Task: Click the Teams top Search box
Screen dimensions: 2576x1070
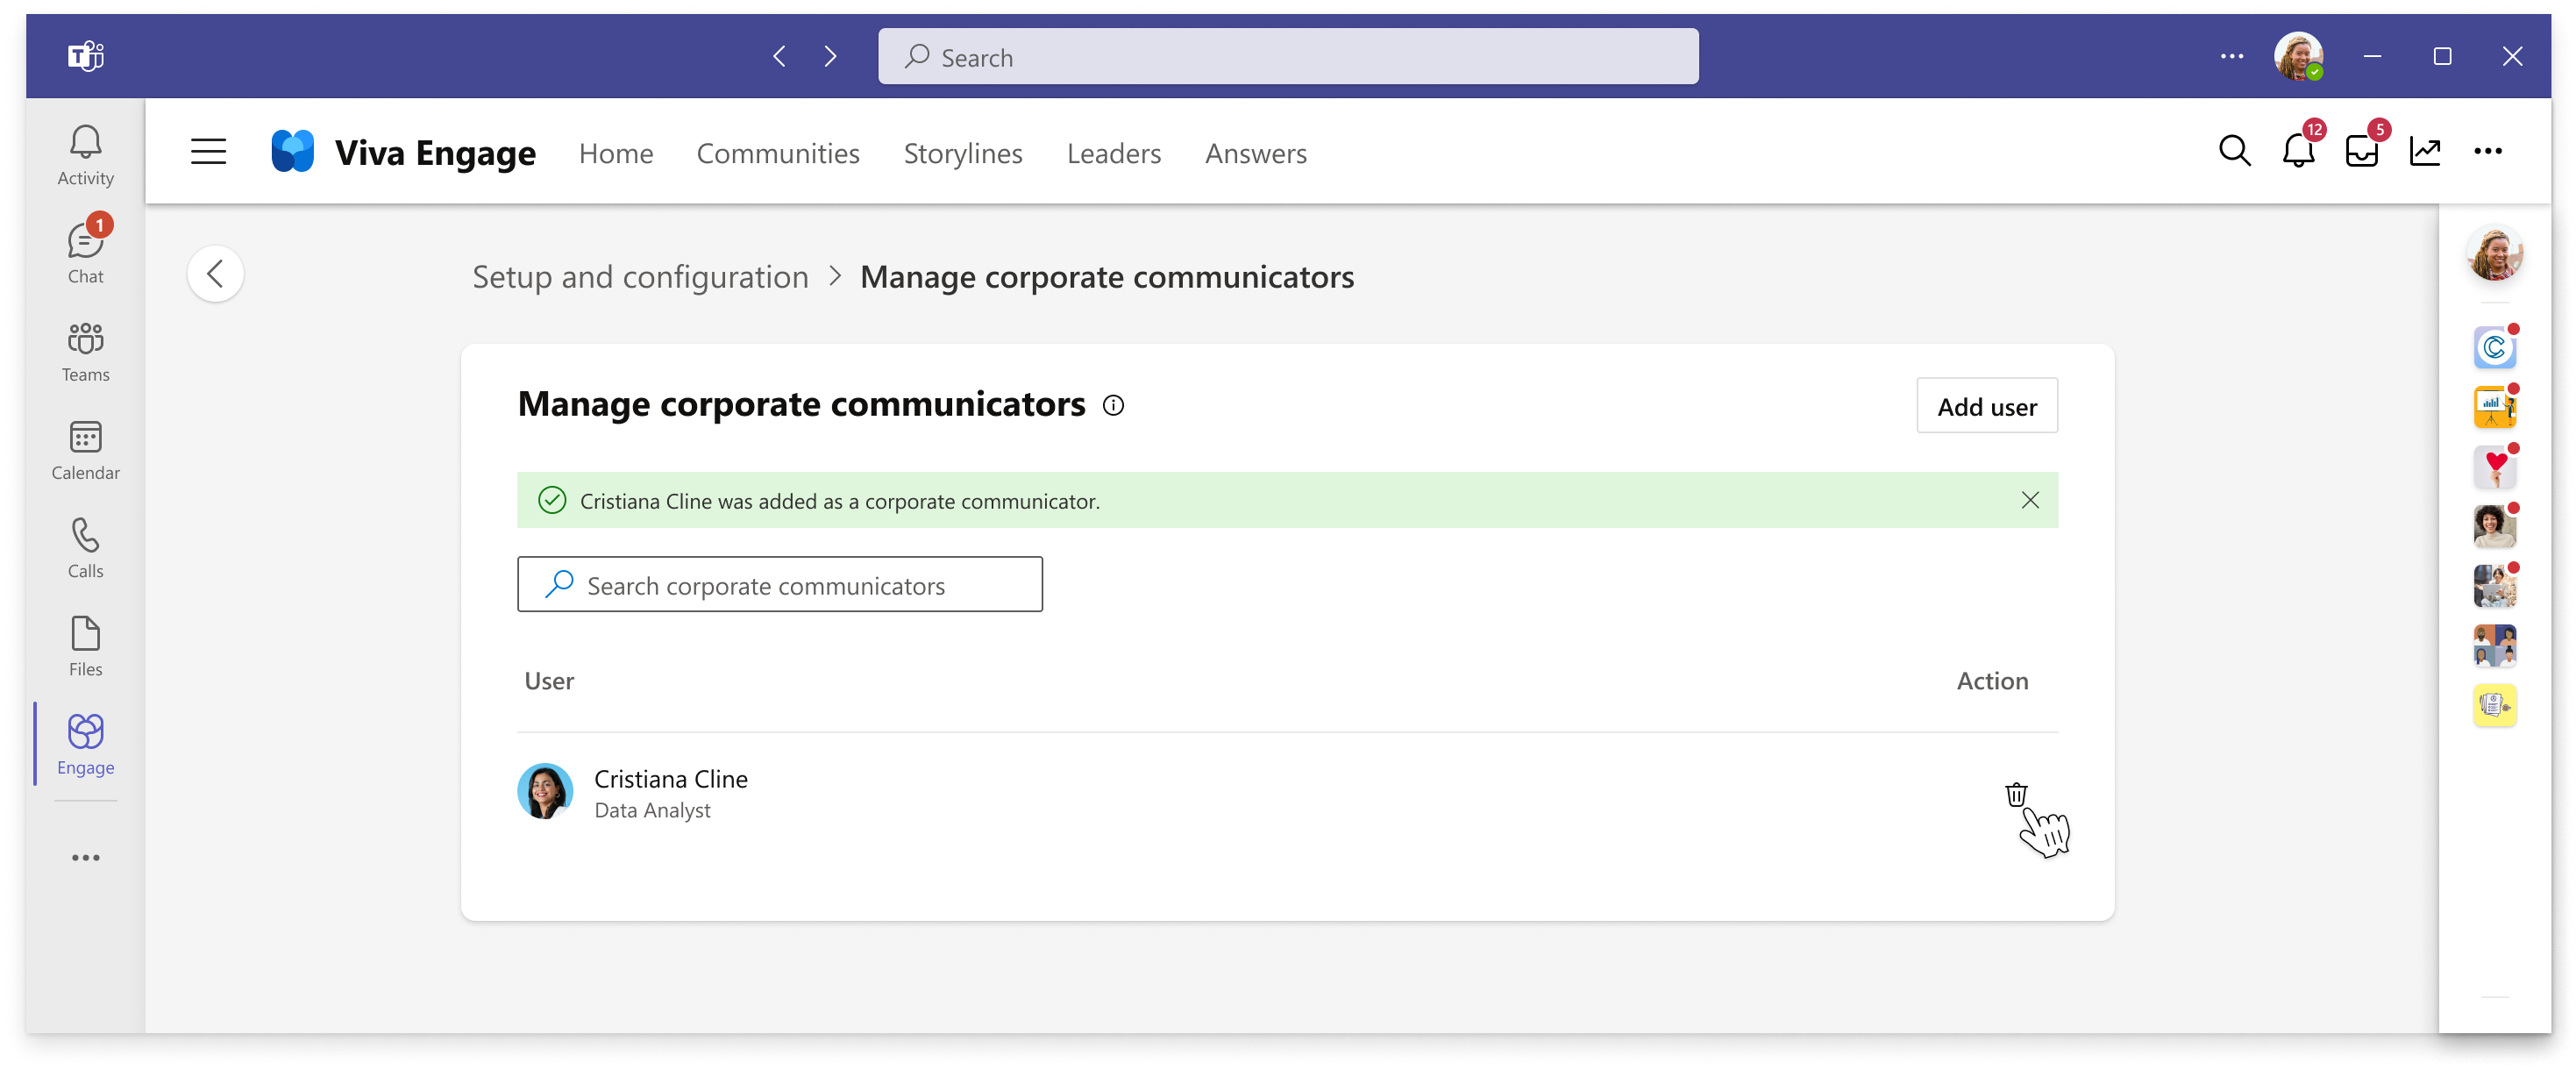Action: click(x=1287, y=56)
